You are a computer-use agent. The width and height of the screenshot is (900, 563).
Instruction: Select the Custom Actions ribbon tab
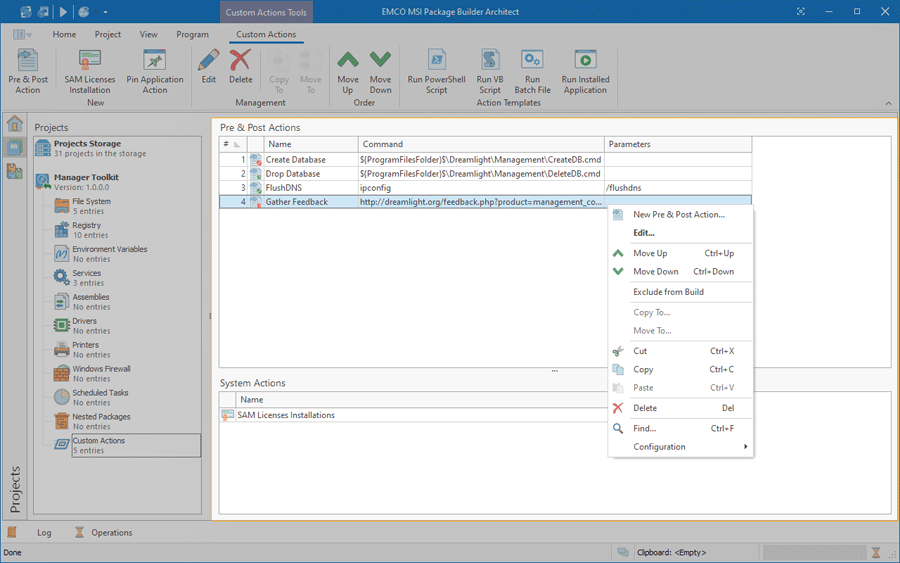(x=266, y=34)
